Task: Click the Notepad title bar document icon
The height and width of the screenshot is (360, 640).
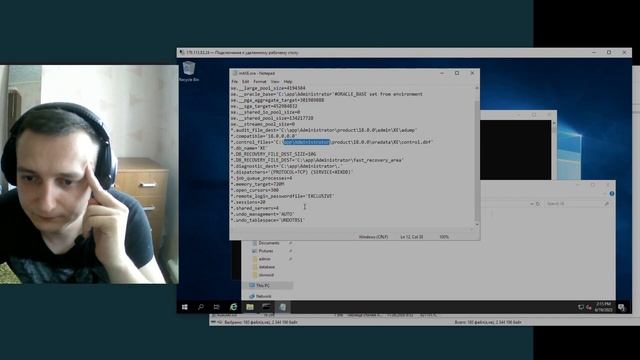Action: 234,73
